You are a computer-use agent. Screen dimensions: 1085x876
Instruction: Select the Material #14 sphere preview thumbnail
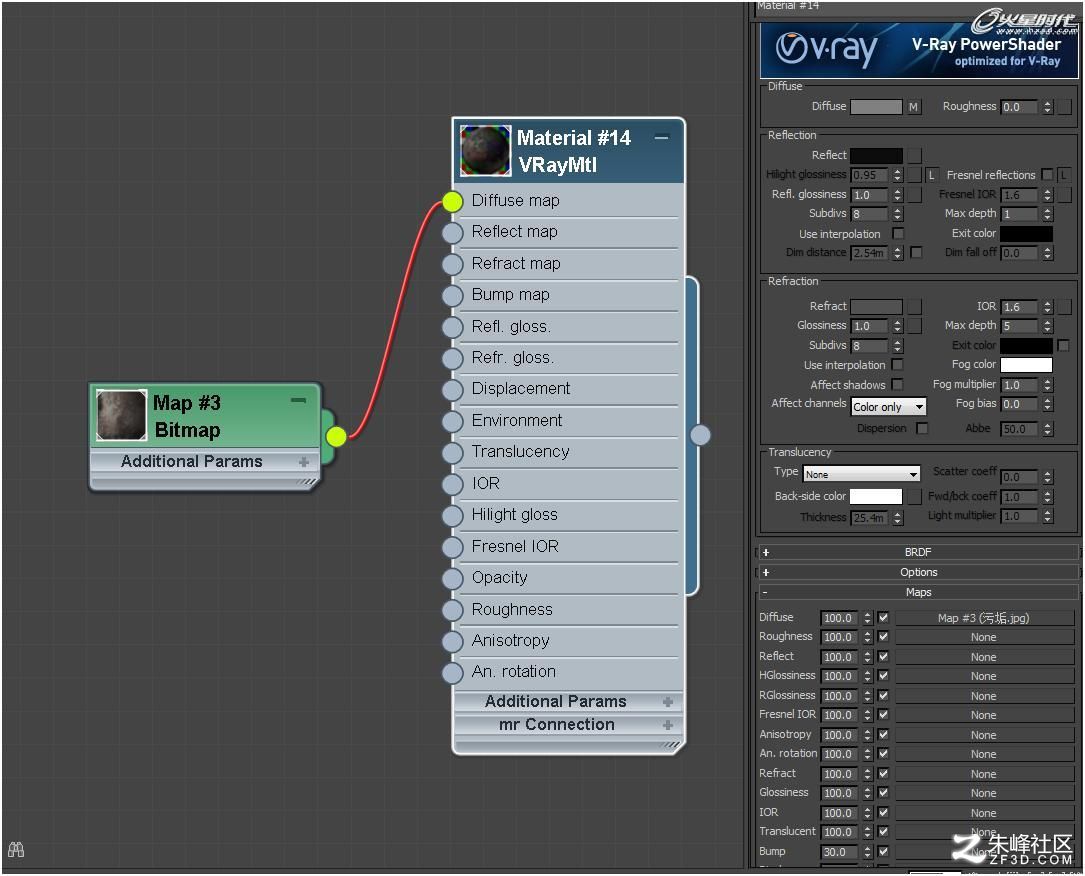tap(486, 151)
